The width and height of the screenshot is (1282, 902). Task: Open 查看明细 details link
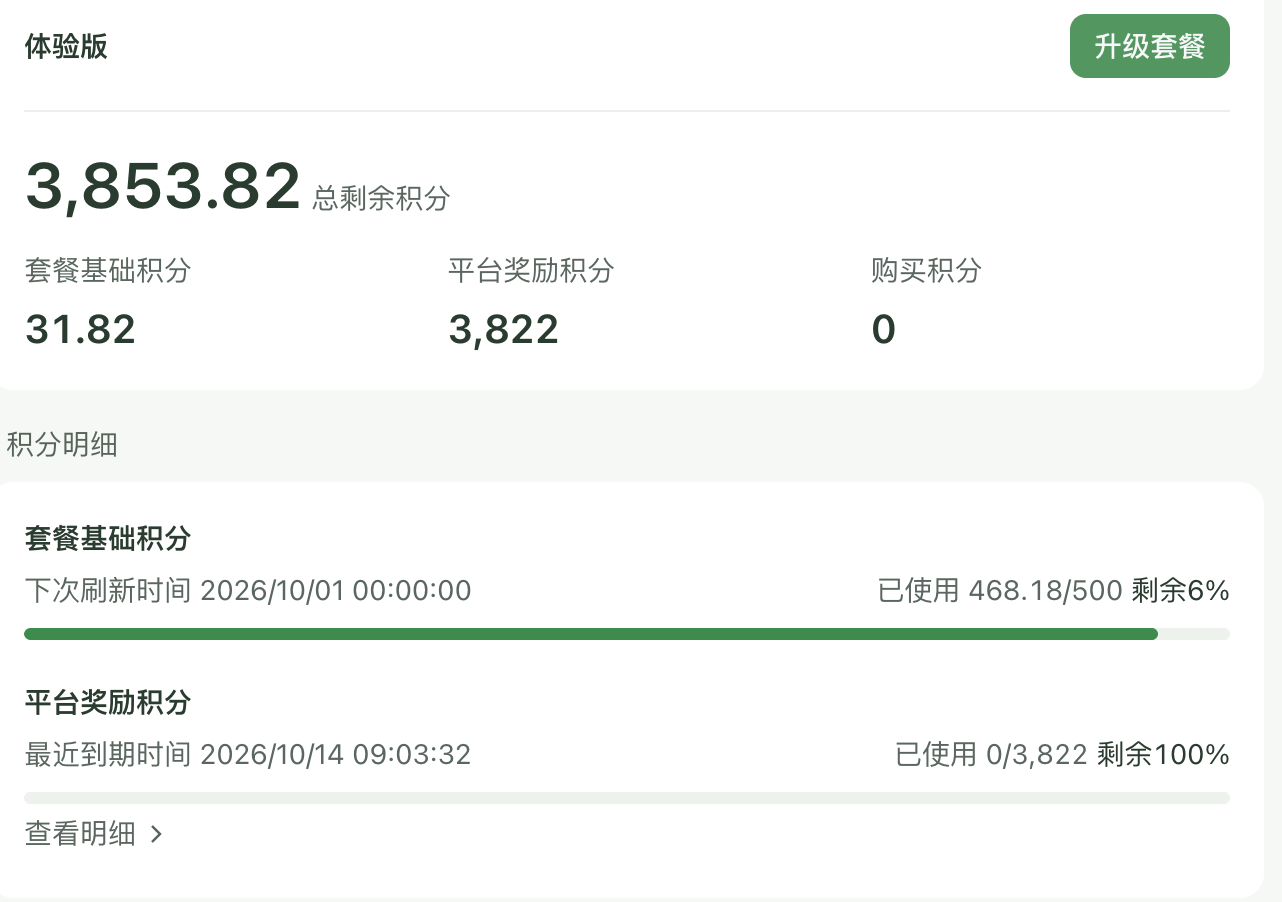(94, 834)
